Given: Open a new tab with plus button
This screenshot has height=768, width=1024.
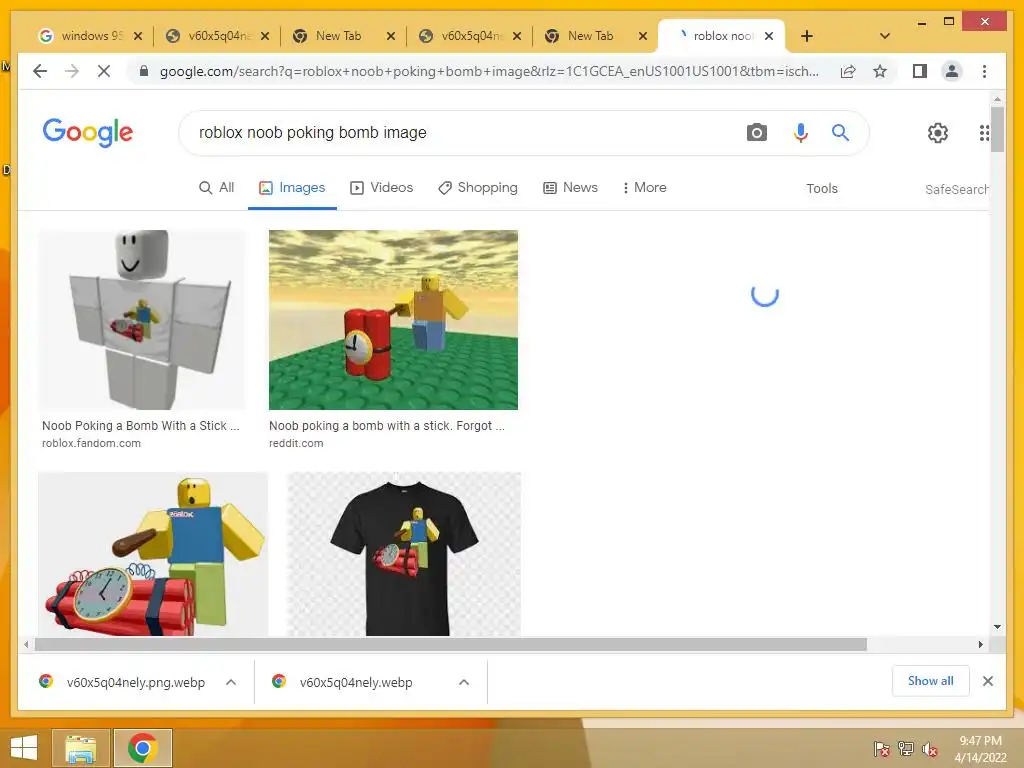Looking at the screenshot, I should (x=807, y=36).
